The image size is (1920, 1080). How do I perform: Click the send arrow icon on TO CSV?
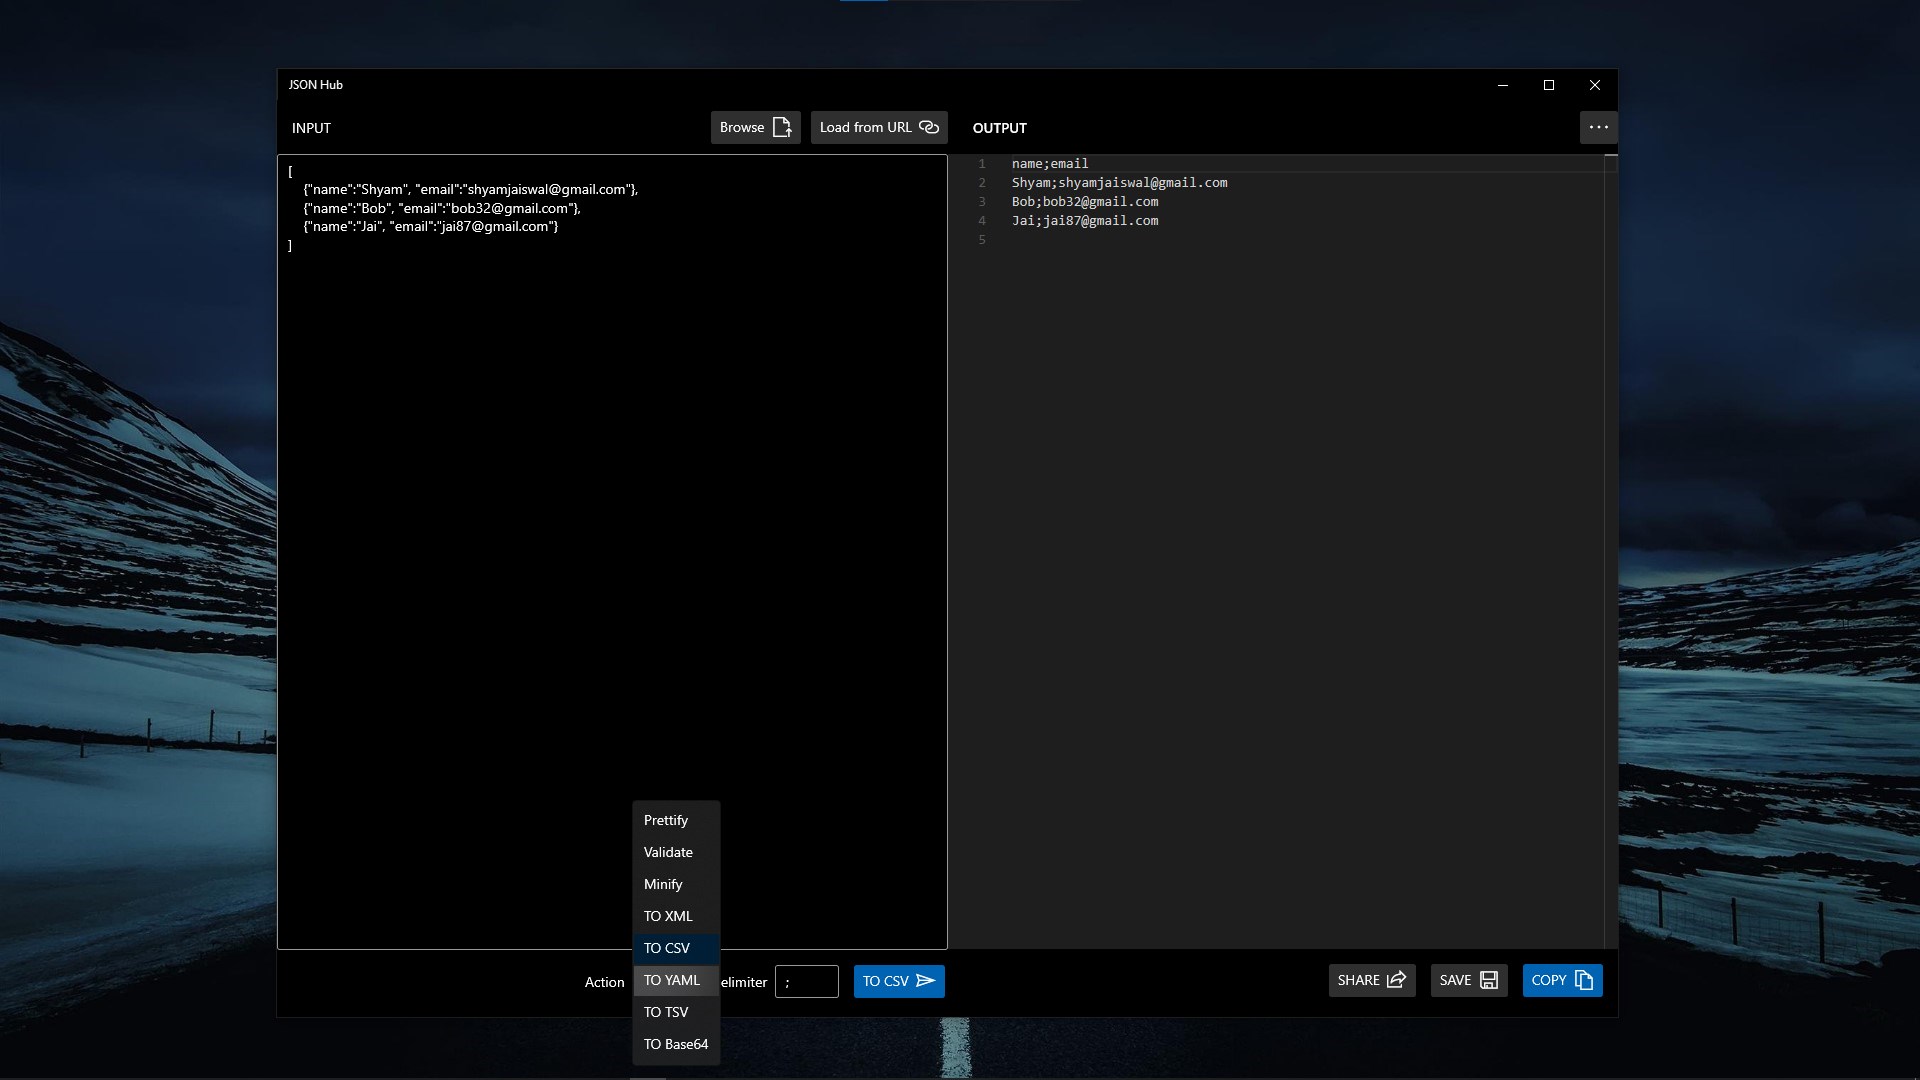(x=926, y=981)
